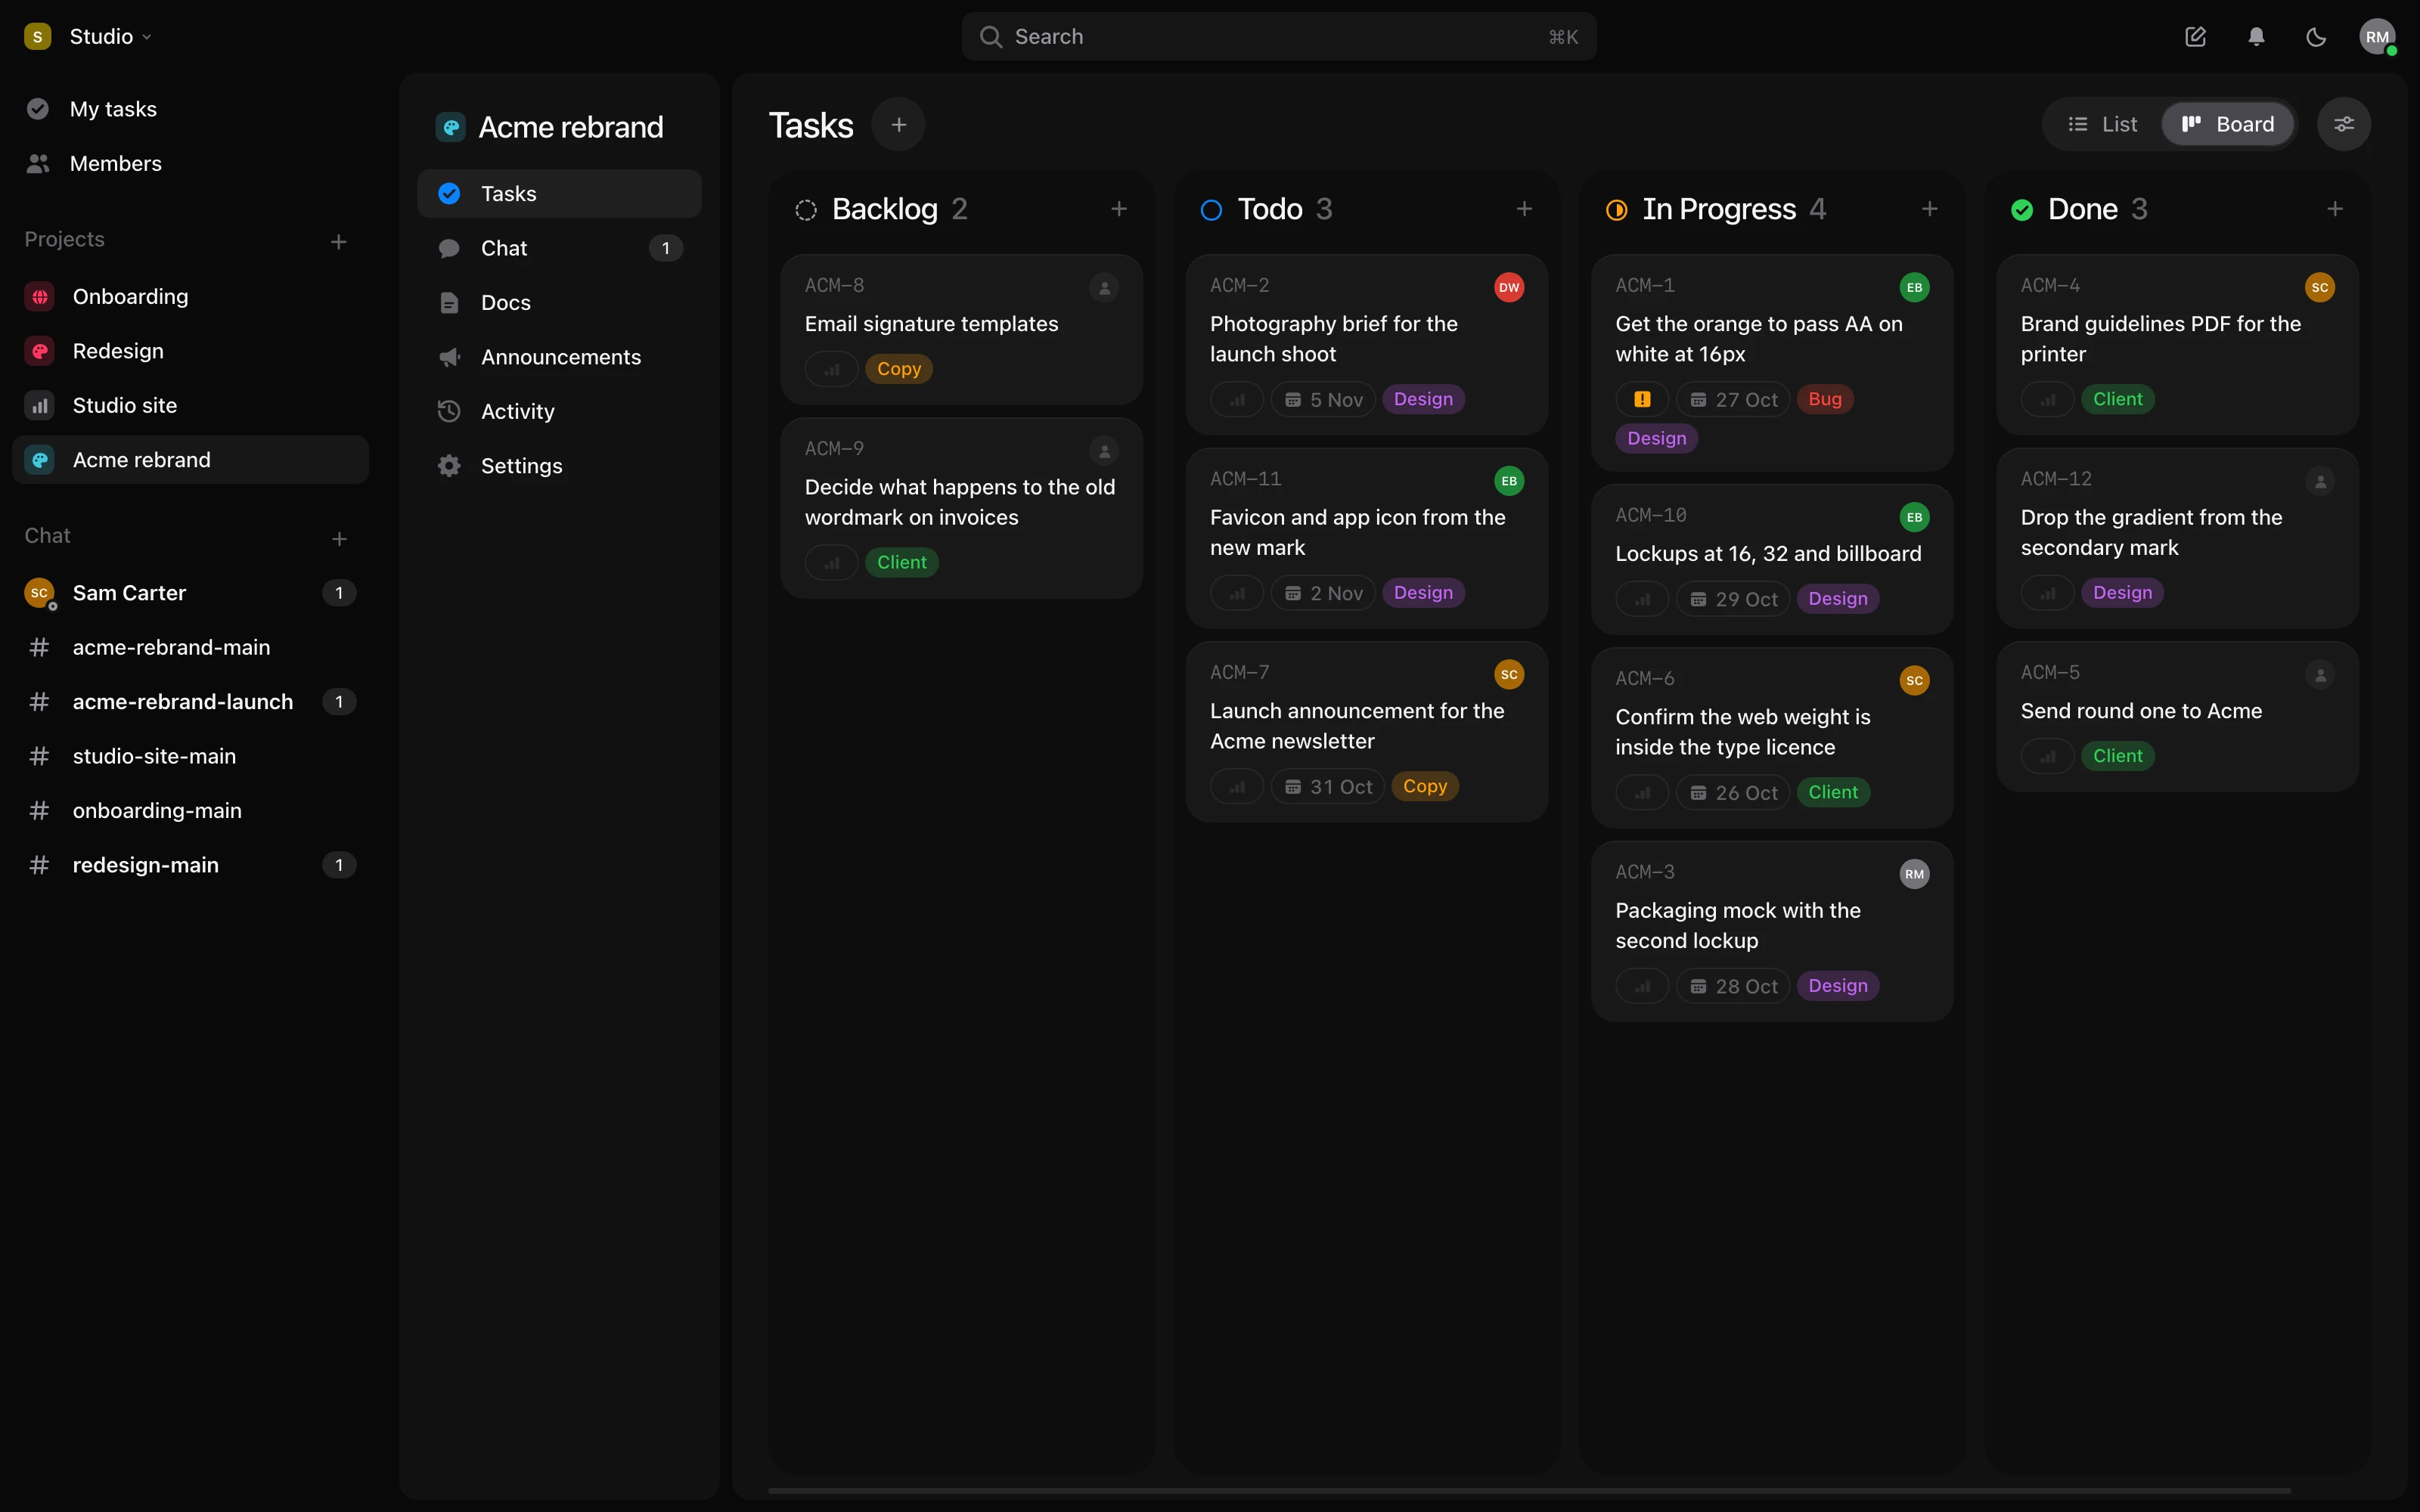The height and width of the screenshot is (1512, 2420).
Task: Open project Settings
Action: [x=559, y=466]
